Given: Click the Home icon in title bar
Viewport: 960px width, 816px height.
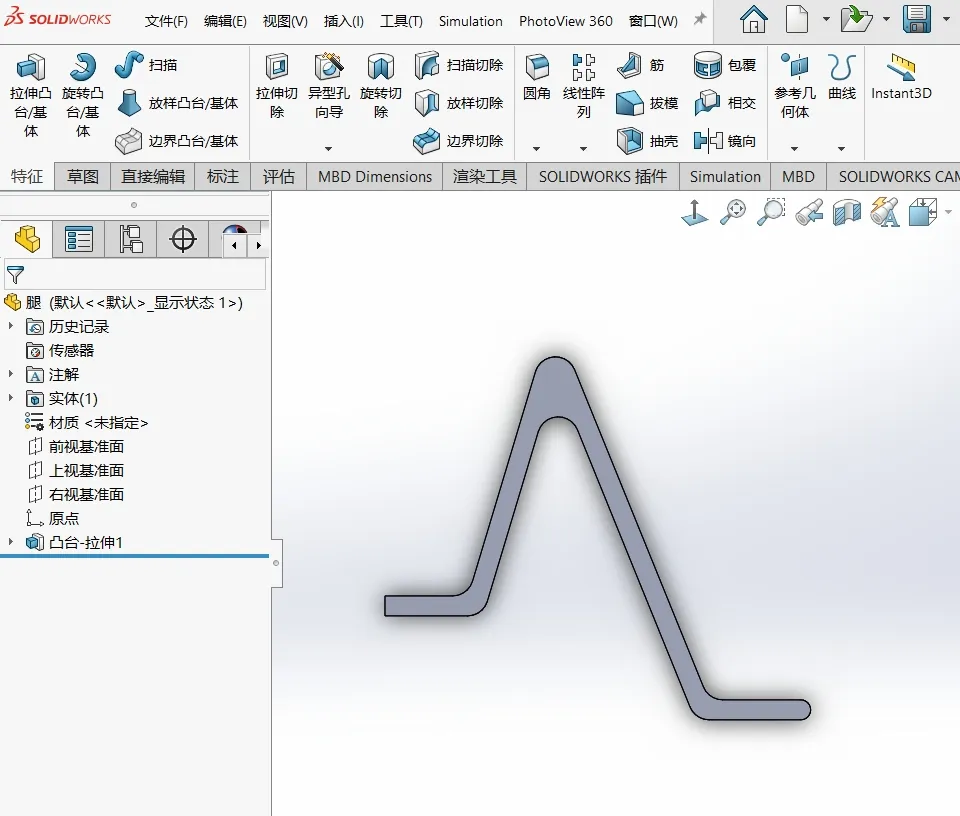Looking at the screenshot, I should tap(754, 20).
